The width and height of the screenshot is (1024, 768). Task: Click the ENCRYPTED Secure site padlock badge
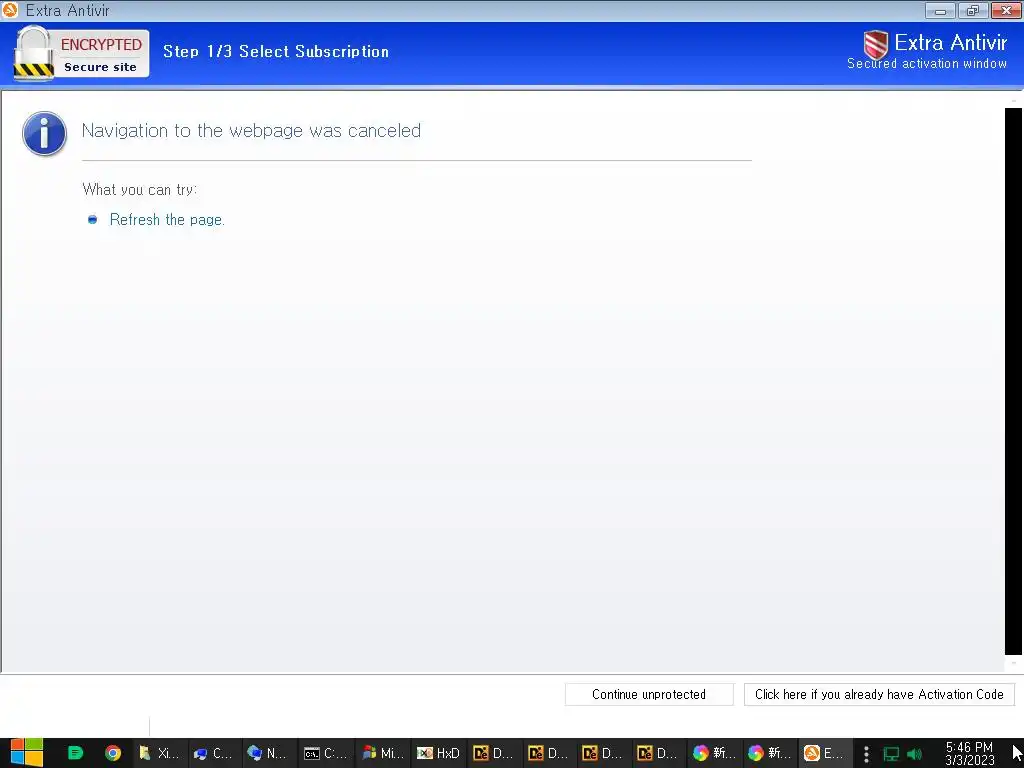coord(81,54)
